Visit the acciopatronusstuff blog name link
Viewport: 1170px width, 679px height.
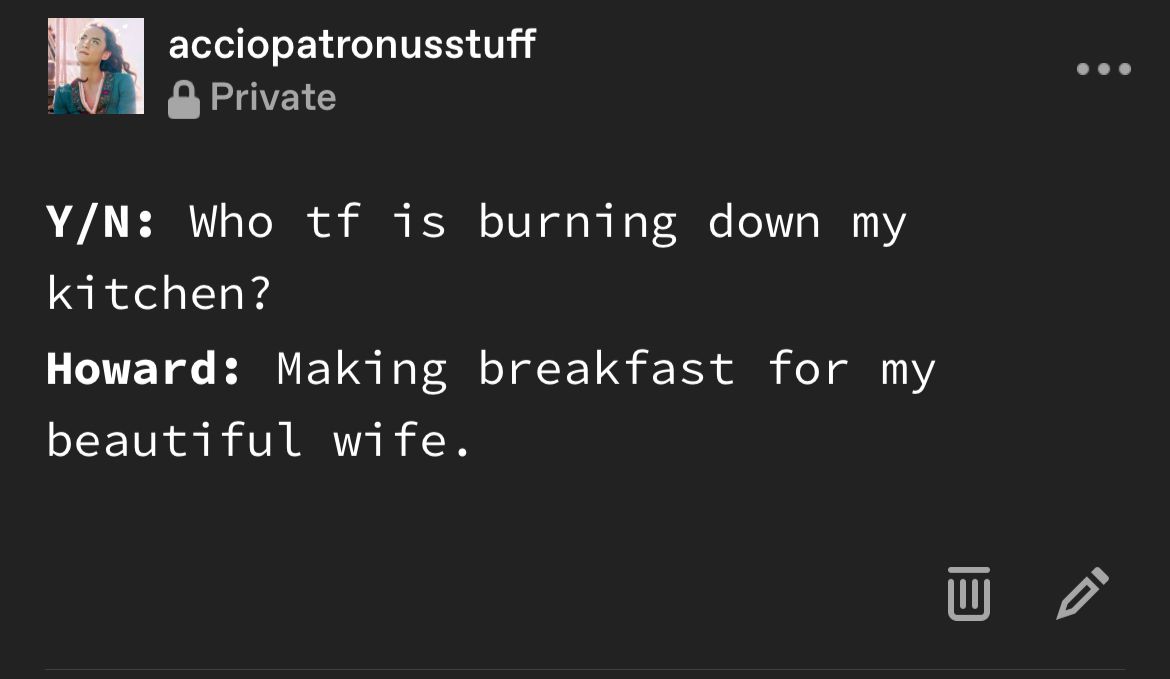(351, 44)
